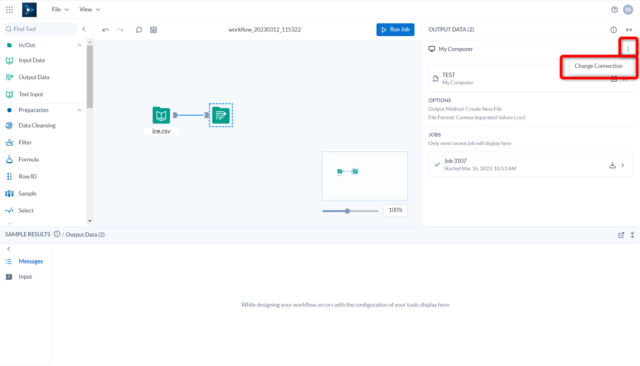Collapse the Sample Results panel
This screenshot has height=366, width=640.
[632, 235]
